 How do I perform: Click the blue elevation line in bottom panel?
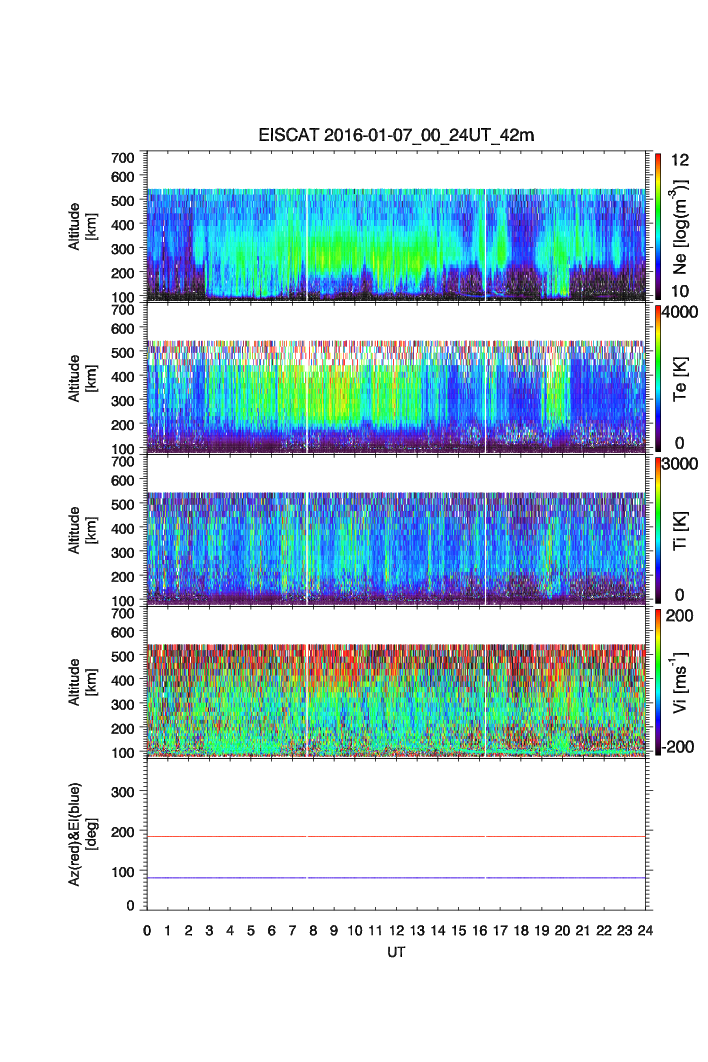(x=396, y=878)
